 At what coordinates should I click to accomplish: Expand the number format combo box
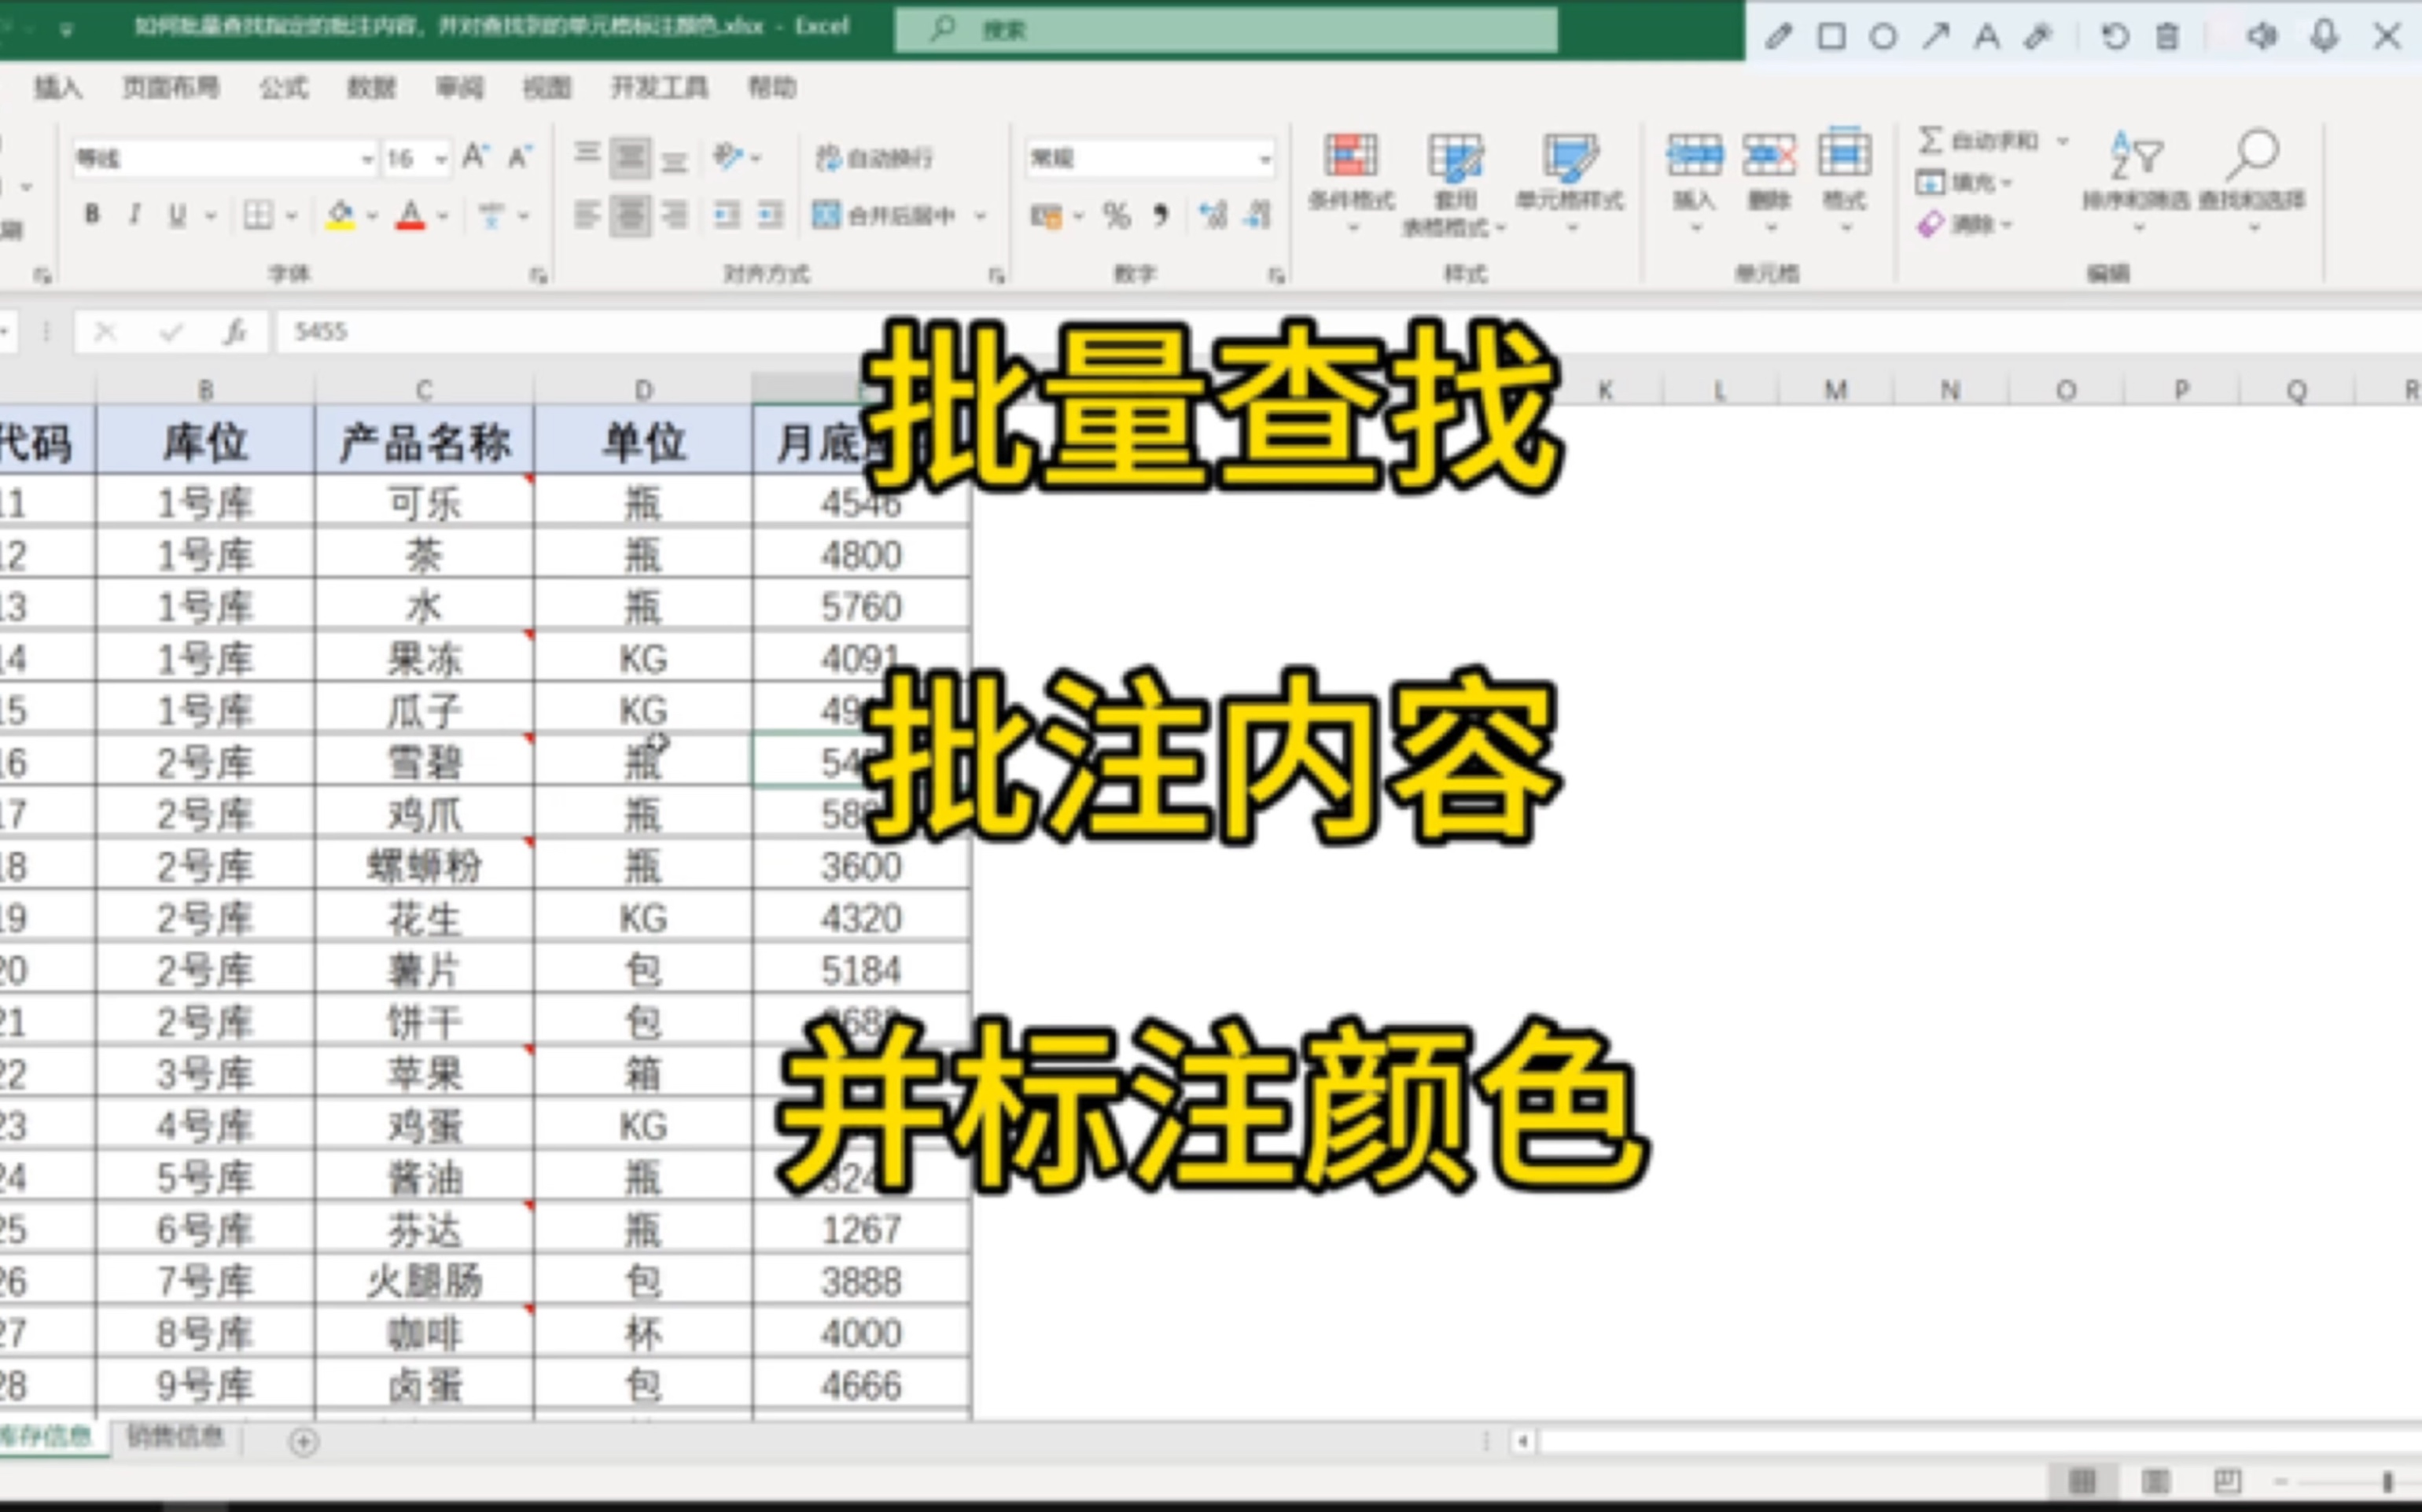[x=1264, y=159]
